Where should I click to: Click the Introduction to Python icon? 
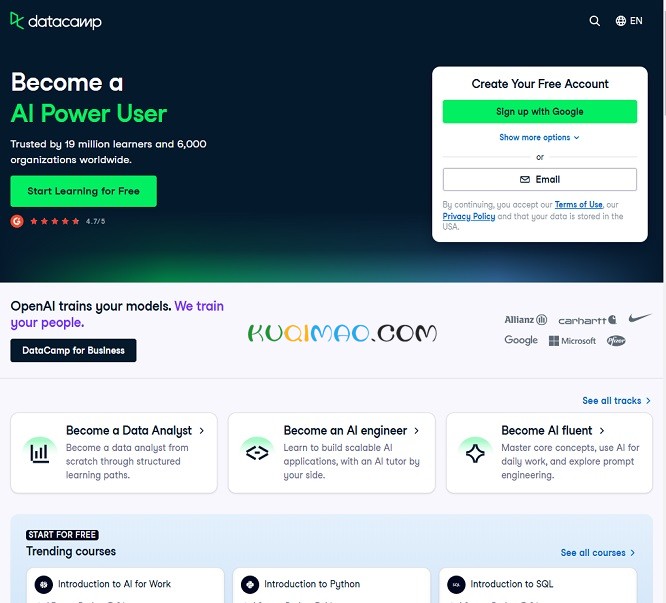250,584
